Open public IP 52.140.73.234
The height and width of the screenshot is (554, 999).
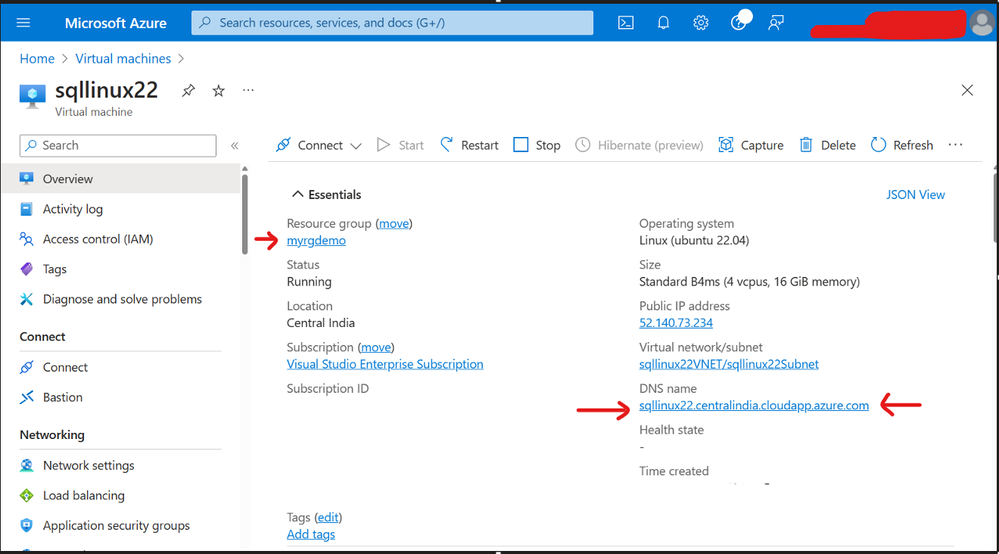pos(676,323)
